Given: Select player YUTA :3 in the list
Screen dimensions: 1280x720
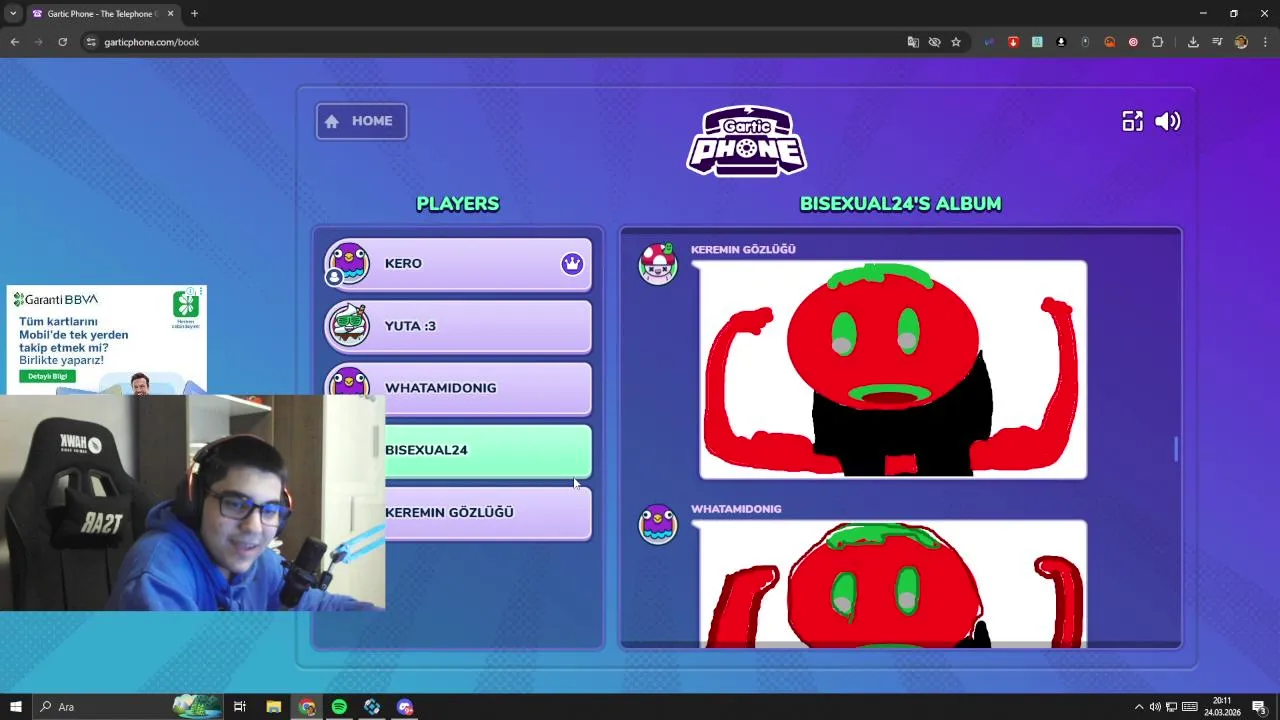Looking at the screenshot, I should tap(458, 326).
